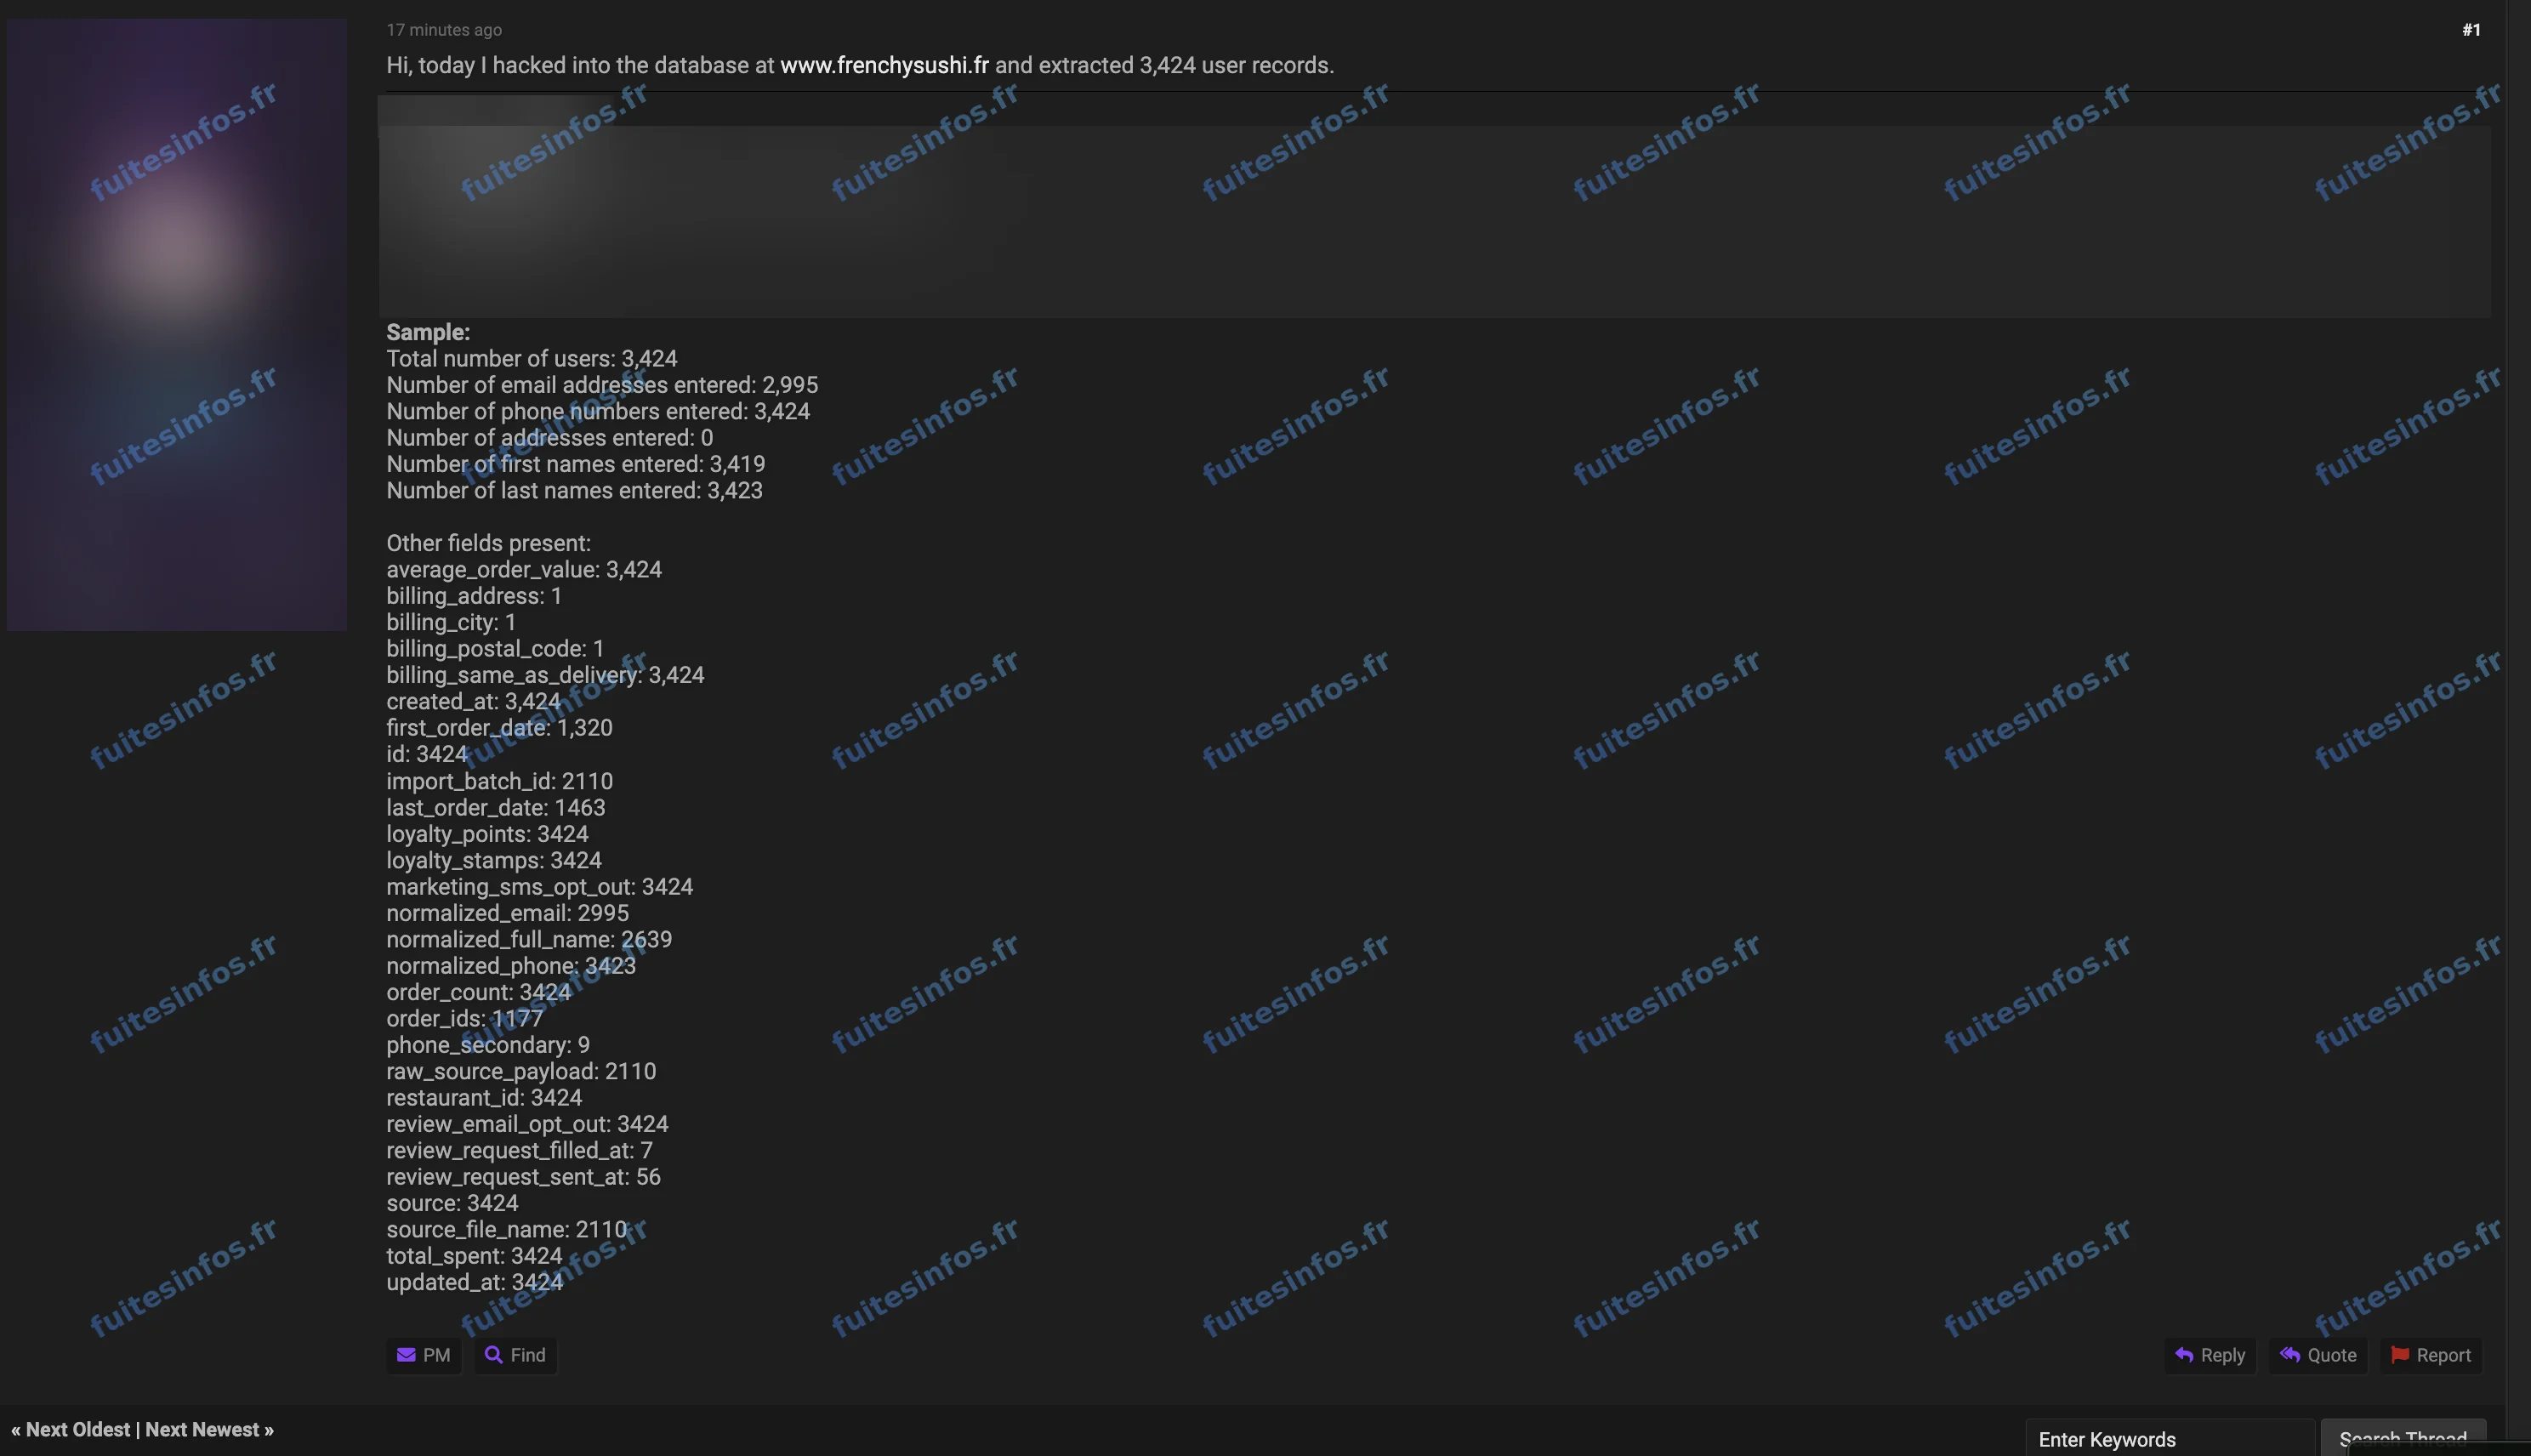Click the Quote double-arrow icon

click(2290, 1355)
